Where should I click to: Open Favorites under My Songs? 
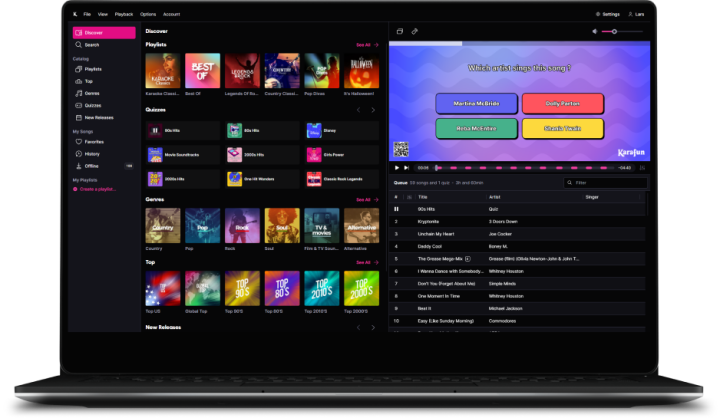[x=90, y=142]
